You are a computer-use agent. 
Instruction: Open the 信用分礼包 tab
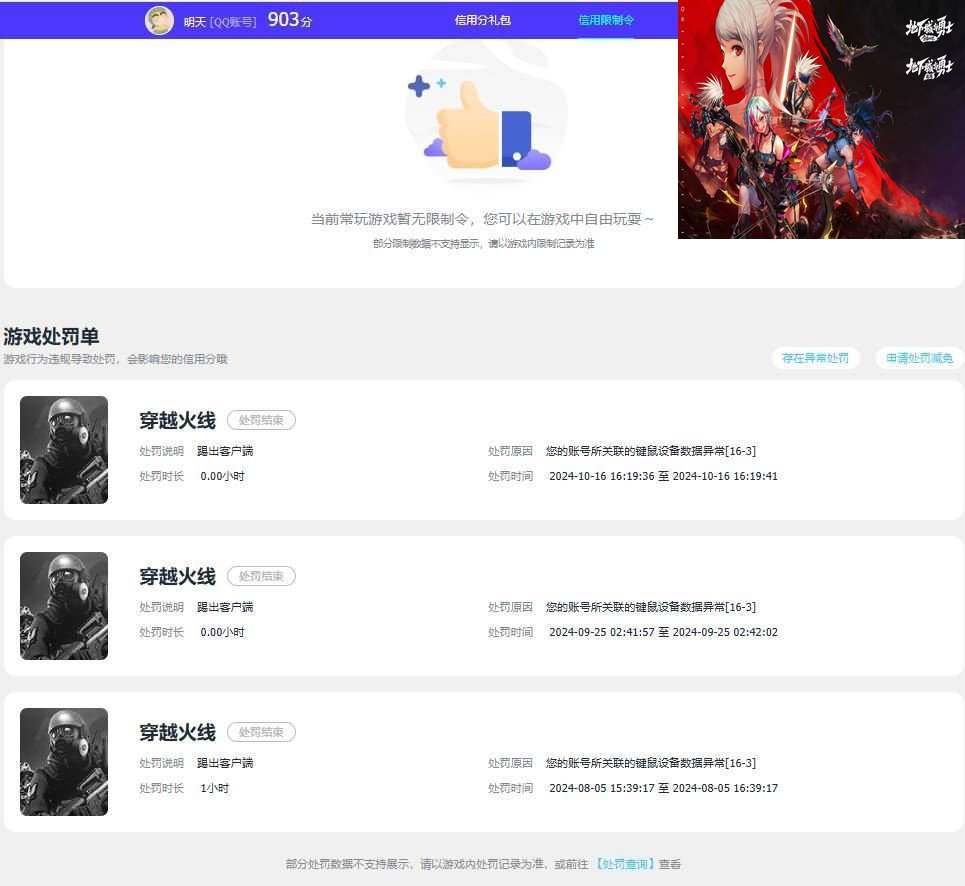tap(482, 20)
